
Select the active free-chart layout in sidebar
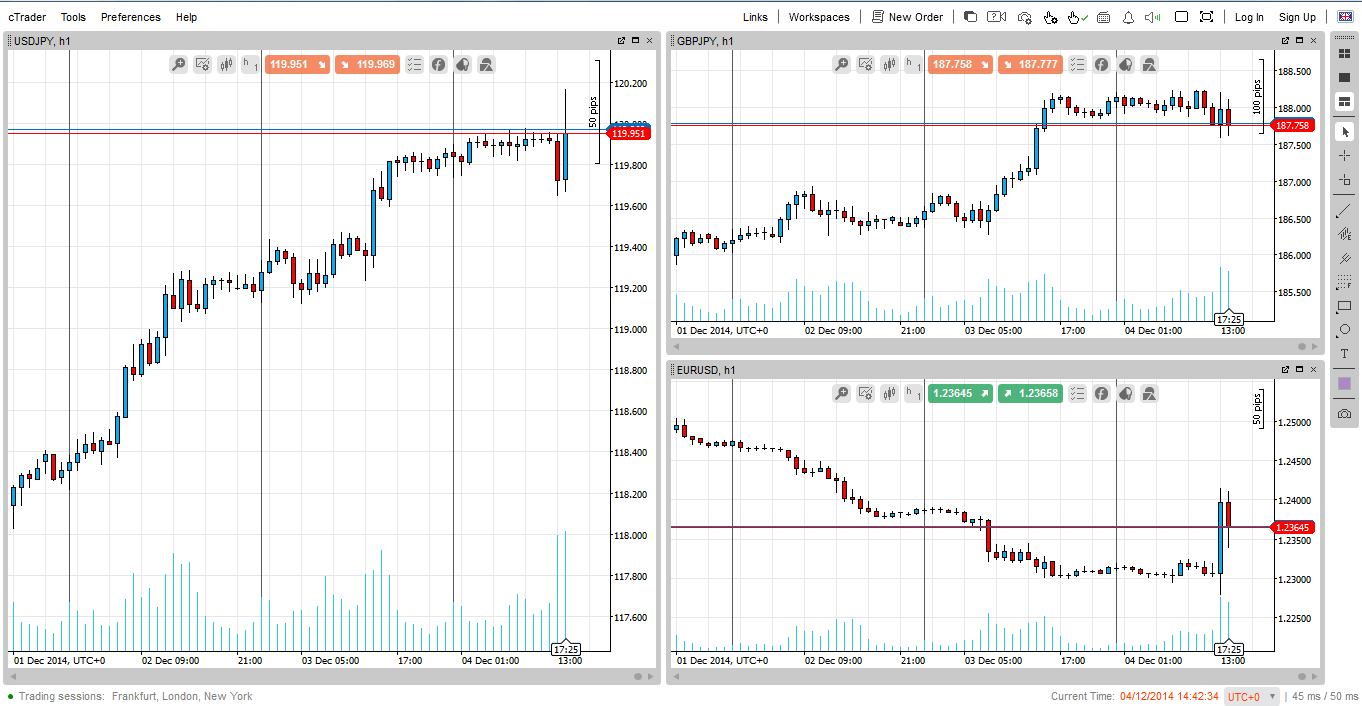click(x=1344, y=101)
